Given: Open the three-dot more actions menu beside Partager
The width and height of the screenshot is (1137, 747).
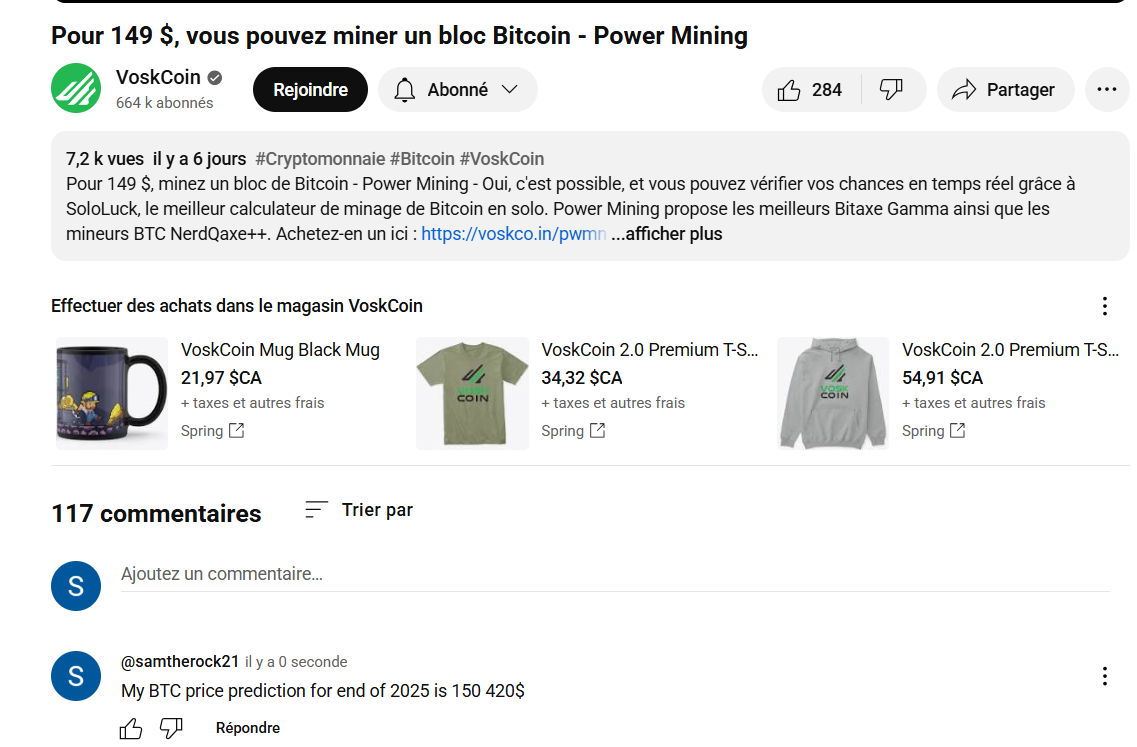Looking at the screenshot, I should coord(1107,90).
